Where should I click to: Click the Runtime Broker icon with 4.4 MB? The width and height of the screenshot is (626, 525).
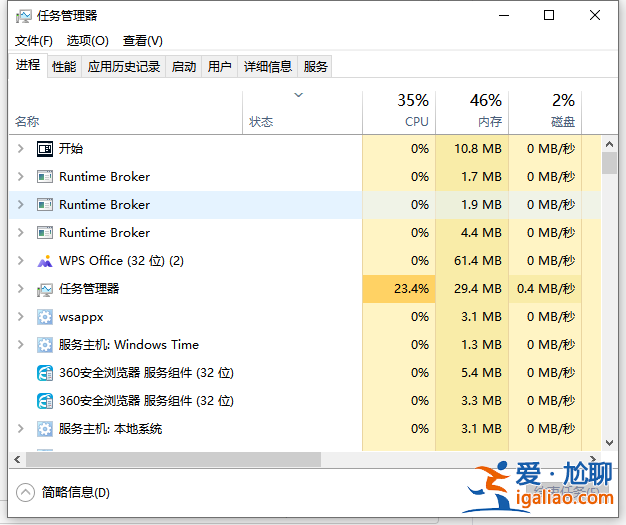point(45,233)
